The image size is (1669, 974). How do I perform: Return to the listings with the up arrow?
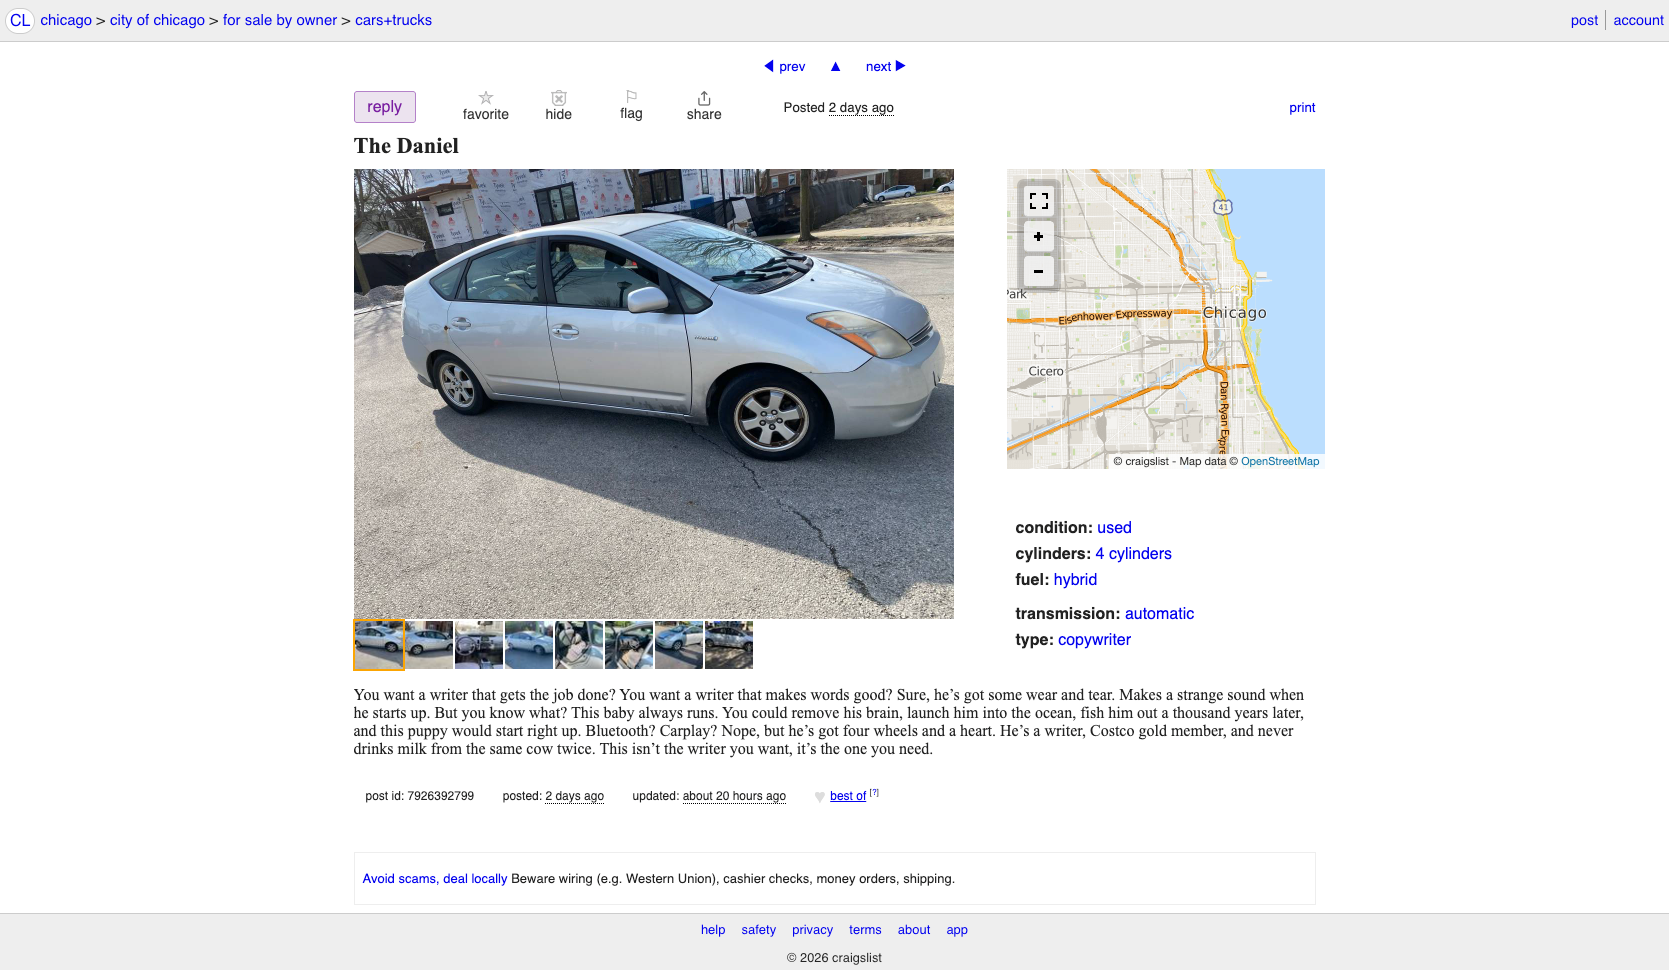pos(836,66)
